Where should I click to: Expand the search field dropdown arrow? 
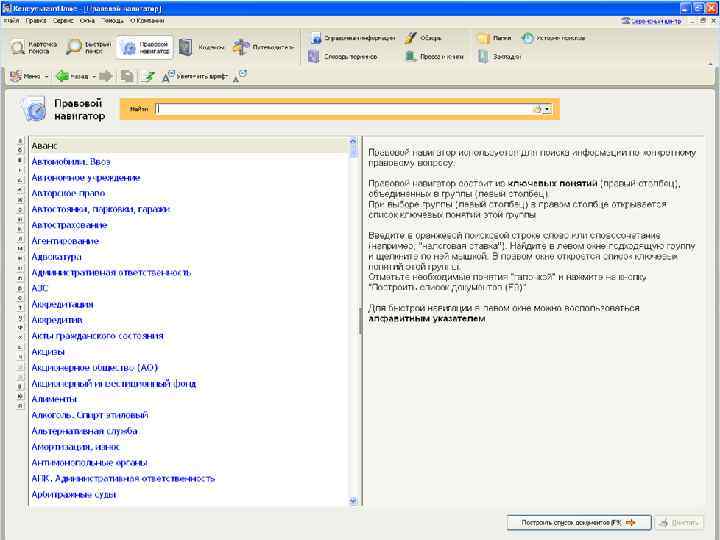[547, 109]
